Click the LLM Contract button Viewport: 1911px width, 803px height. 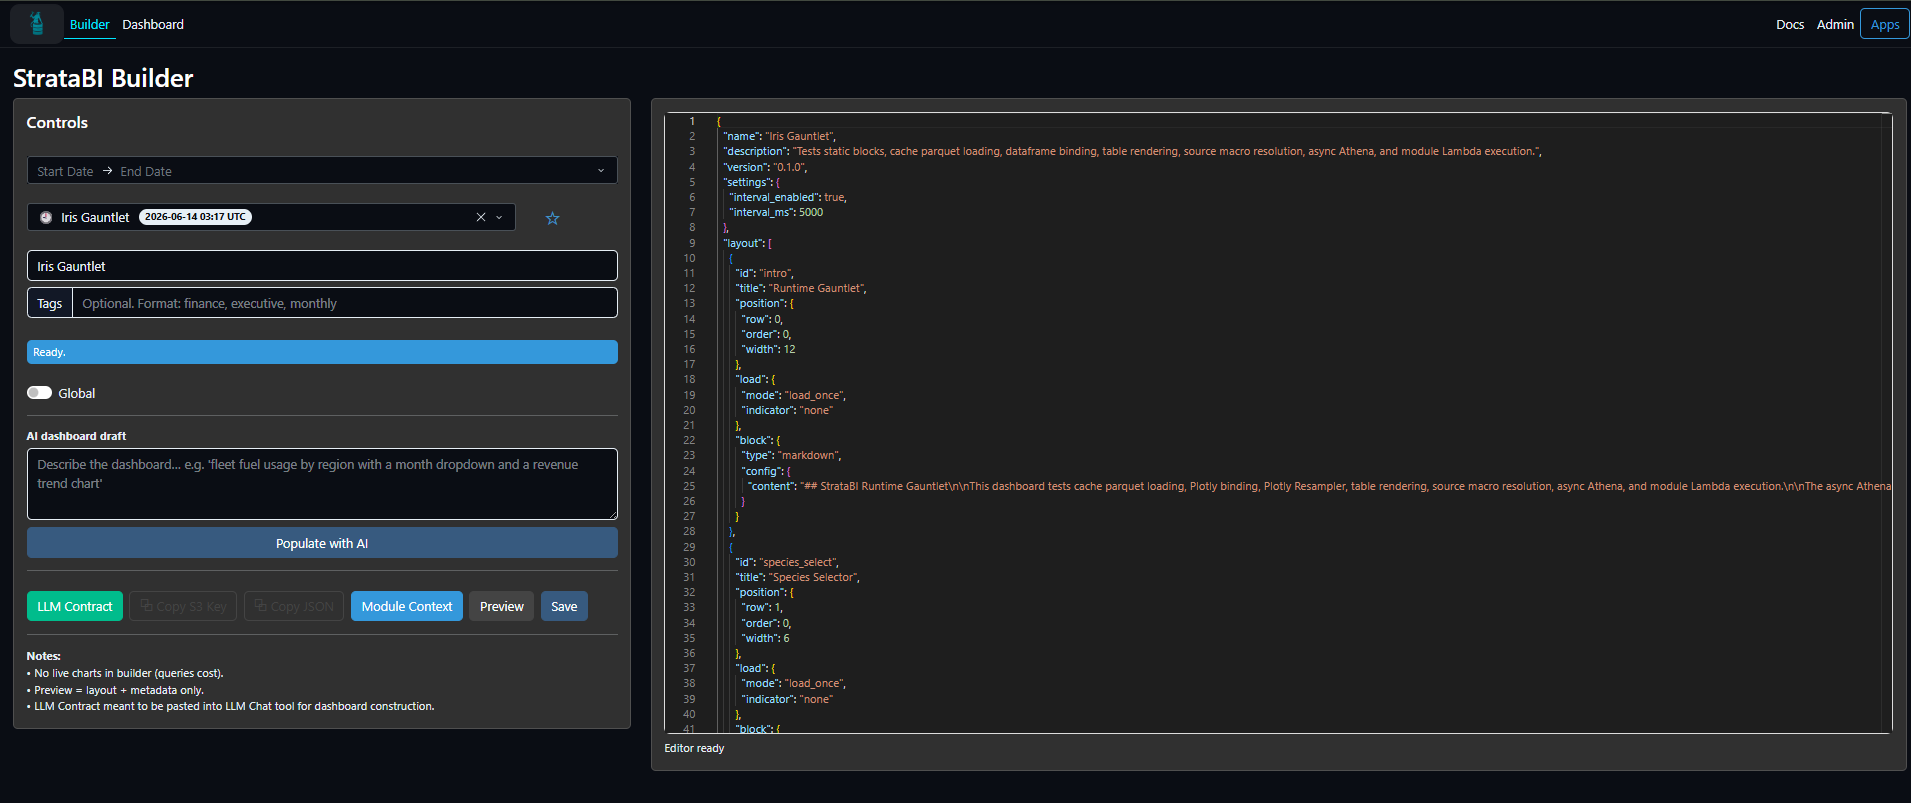pos(75,606)
